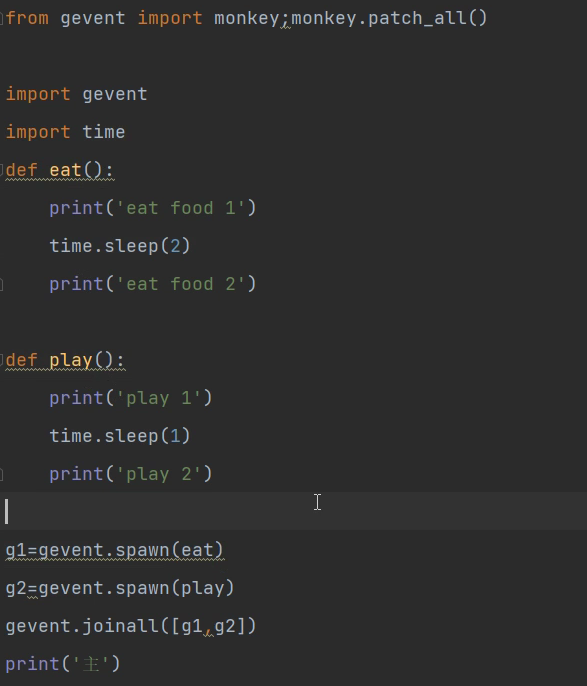Collapse the eat function fold marker
The image size is (587, 686).
point(2,169)
